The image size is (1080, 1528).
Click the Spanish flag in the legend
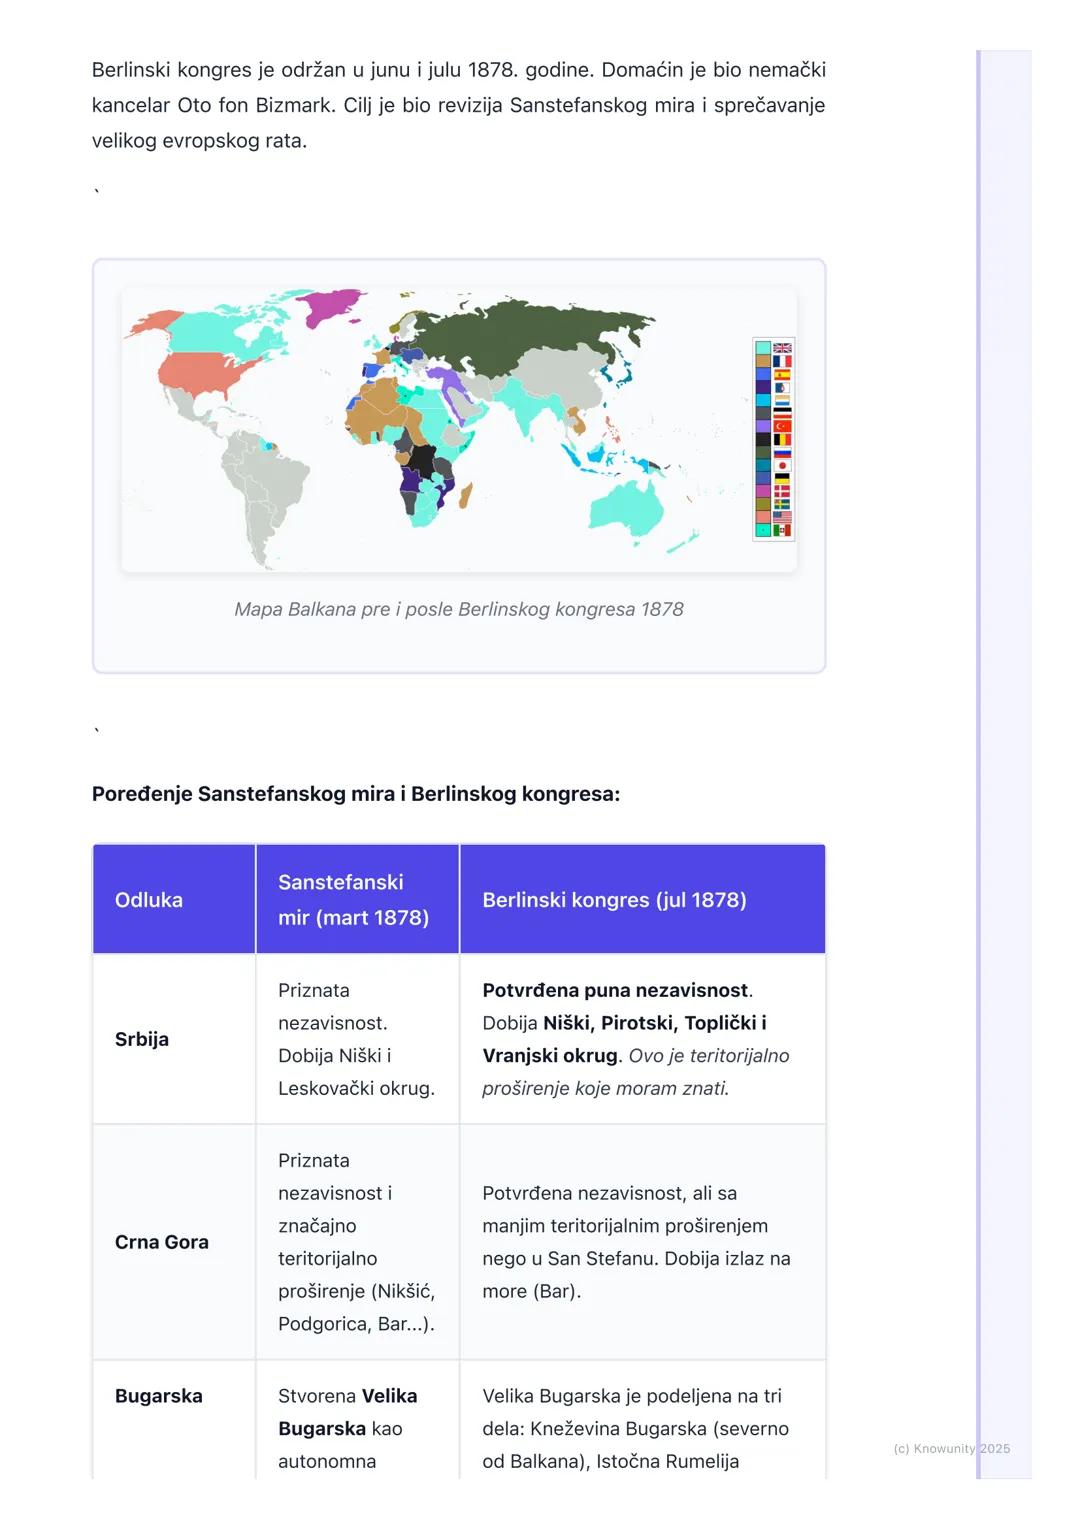782,374
